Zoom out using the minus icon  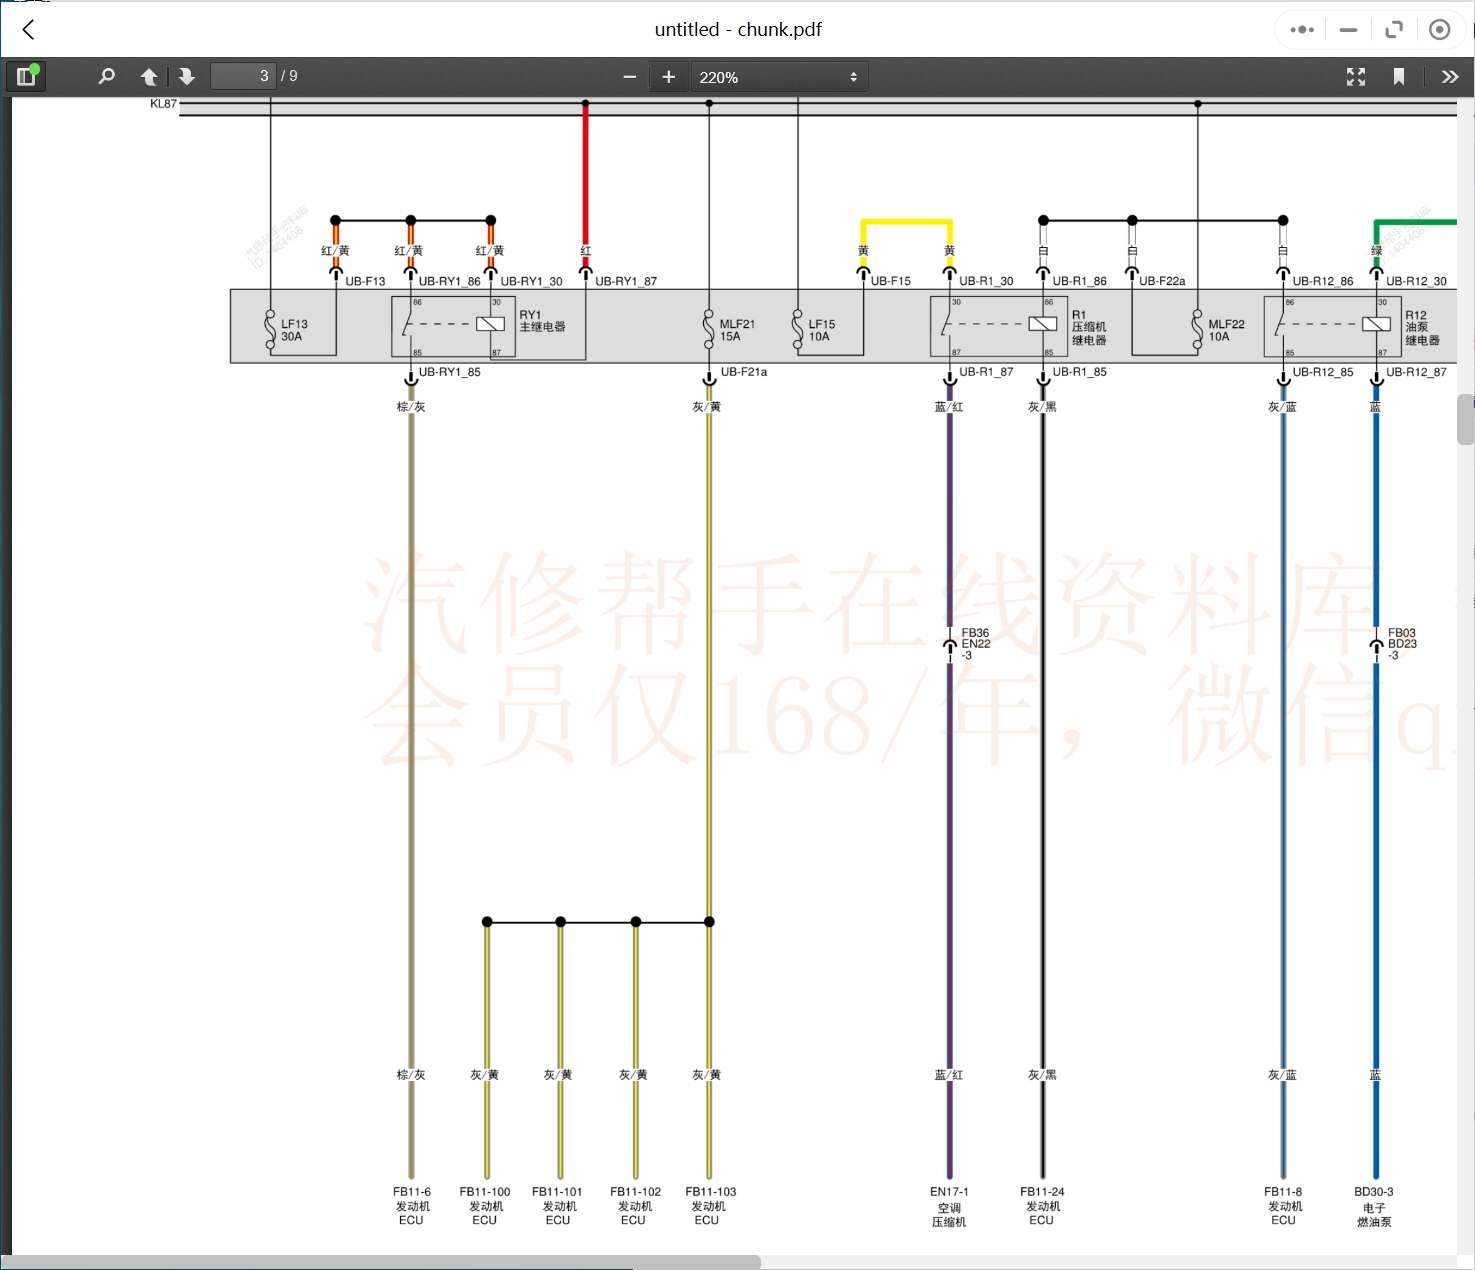tap(629, 76)
